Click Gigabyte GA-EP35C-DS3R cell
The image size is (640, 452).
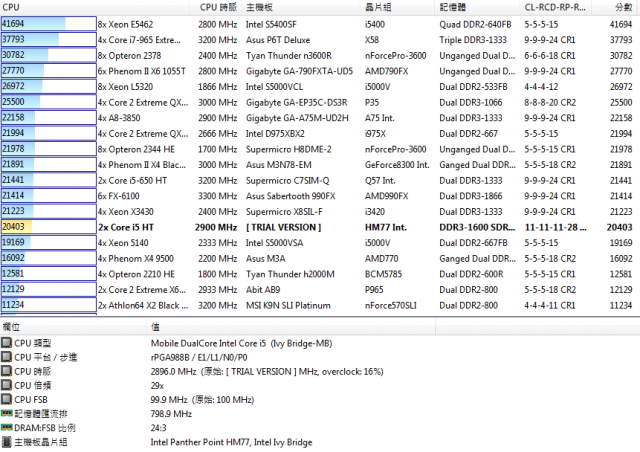click(x=296, y=102)
